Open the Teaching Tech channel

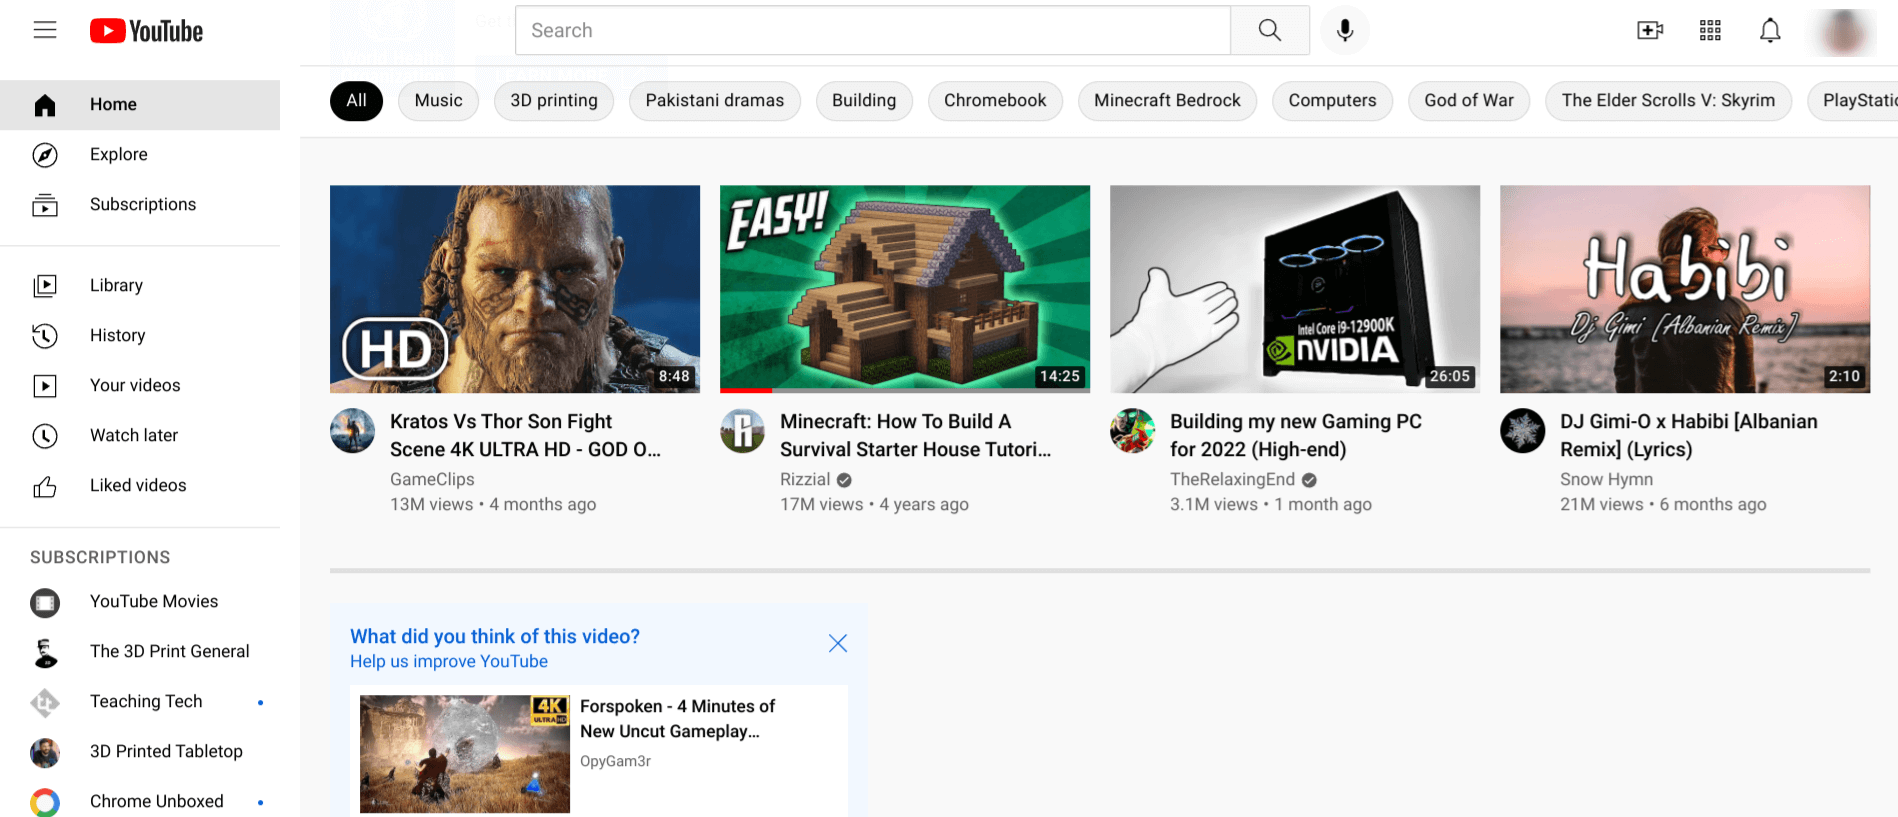(x=140, y=702)
